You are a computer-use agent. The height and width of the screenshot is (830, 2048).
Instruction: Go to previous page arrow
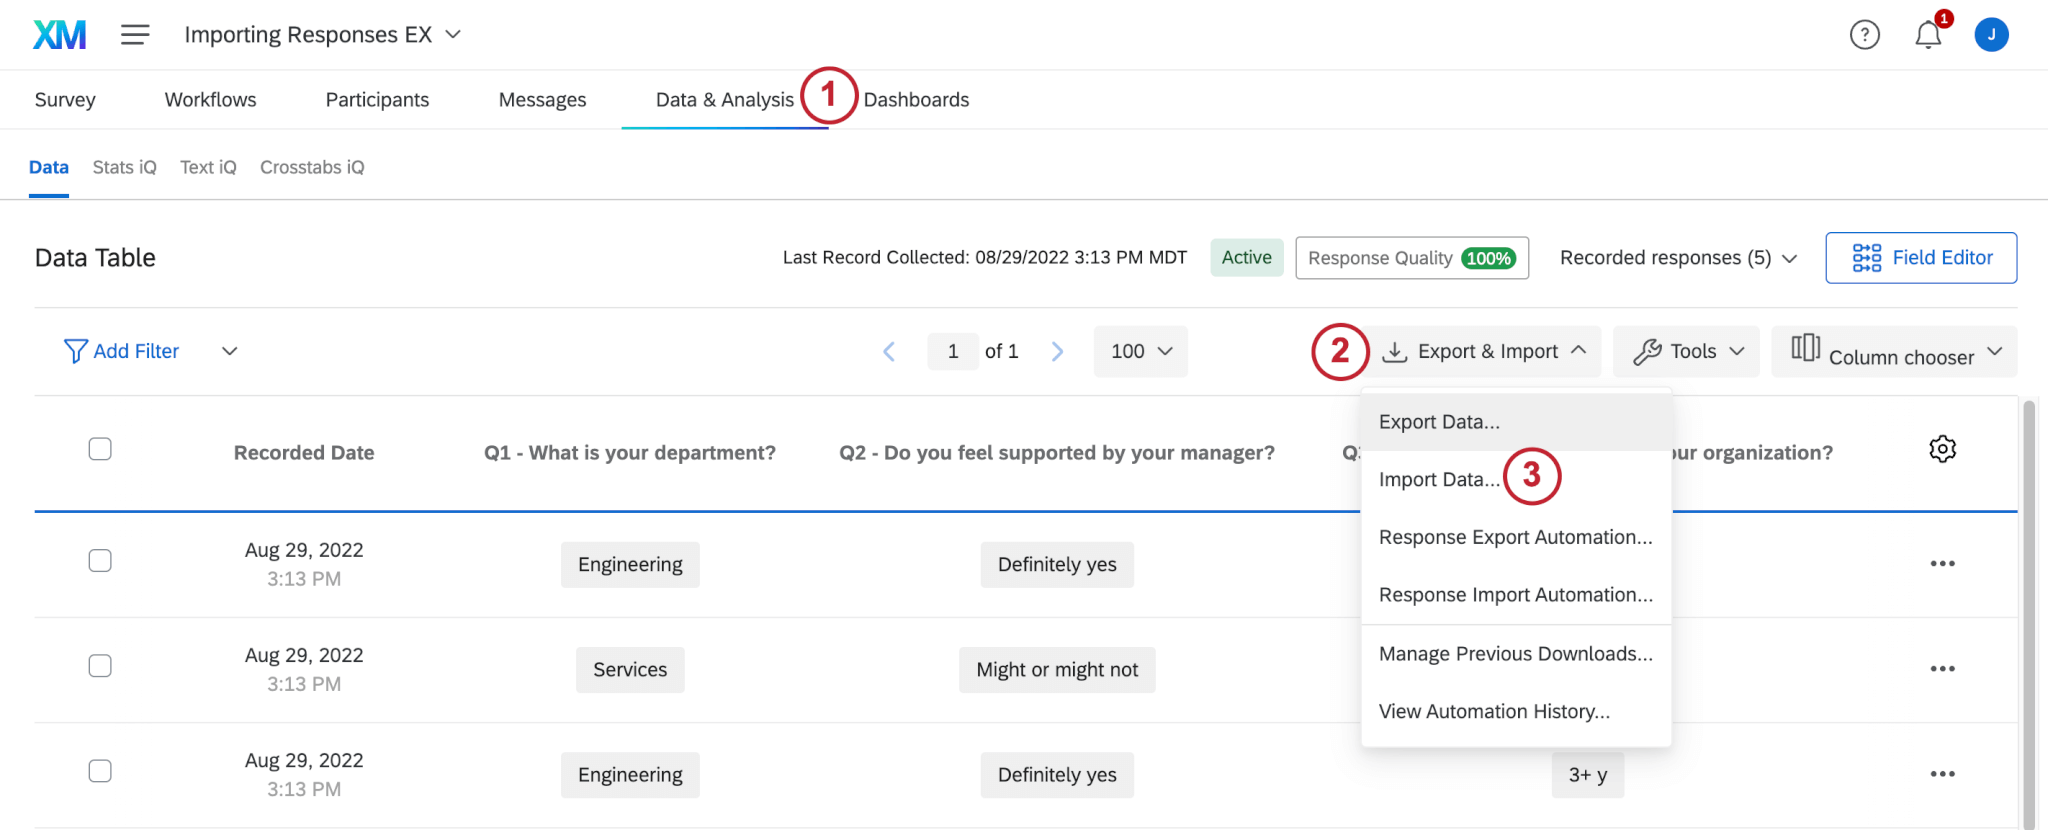click(x=889, y=351)
